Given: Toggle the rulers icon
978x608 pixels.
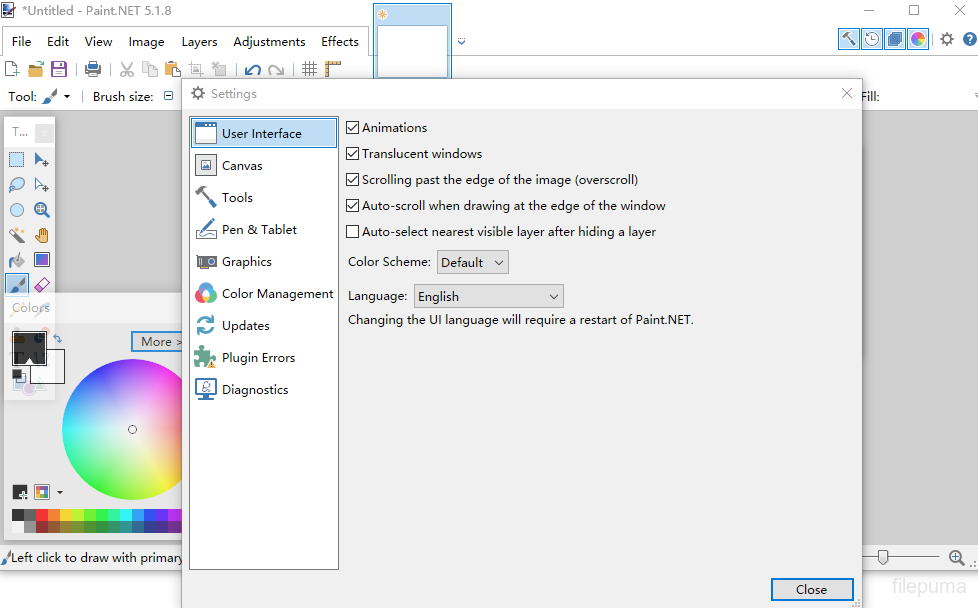Looking at the screenshot, I should pyautogui.click(x=332, y=69).
